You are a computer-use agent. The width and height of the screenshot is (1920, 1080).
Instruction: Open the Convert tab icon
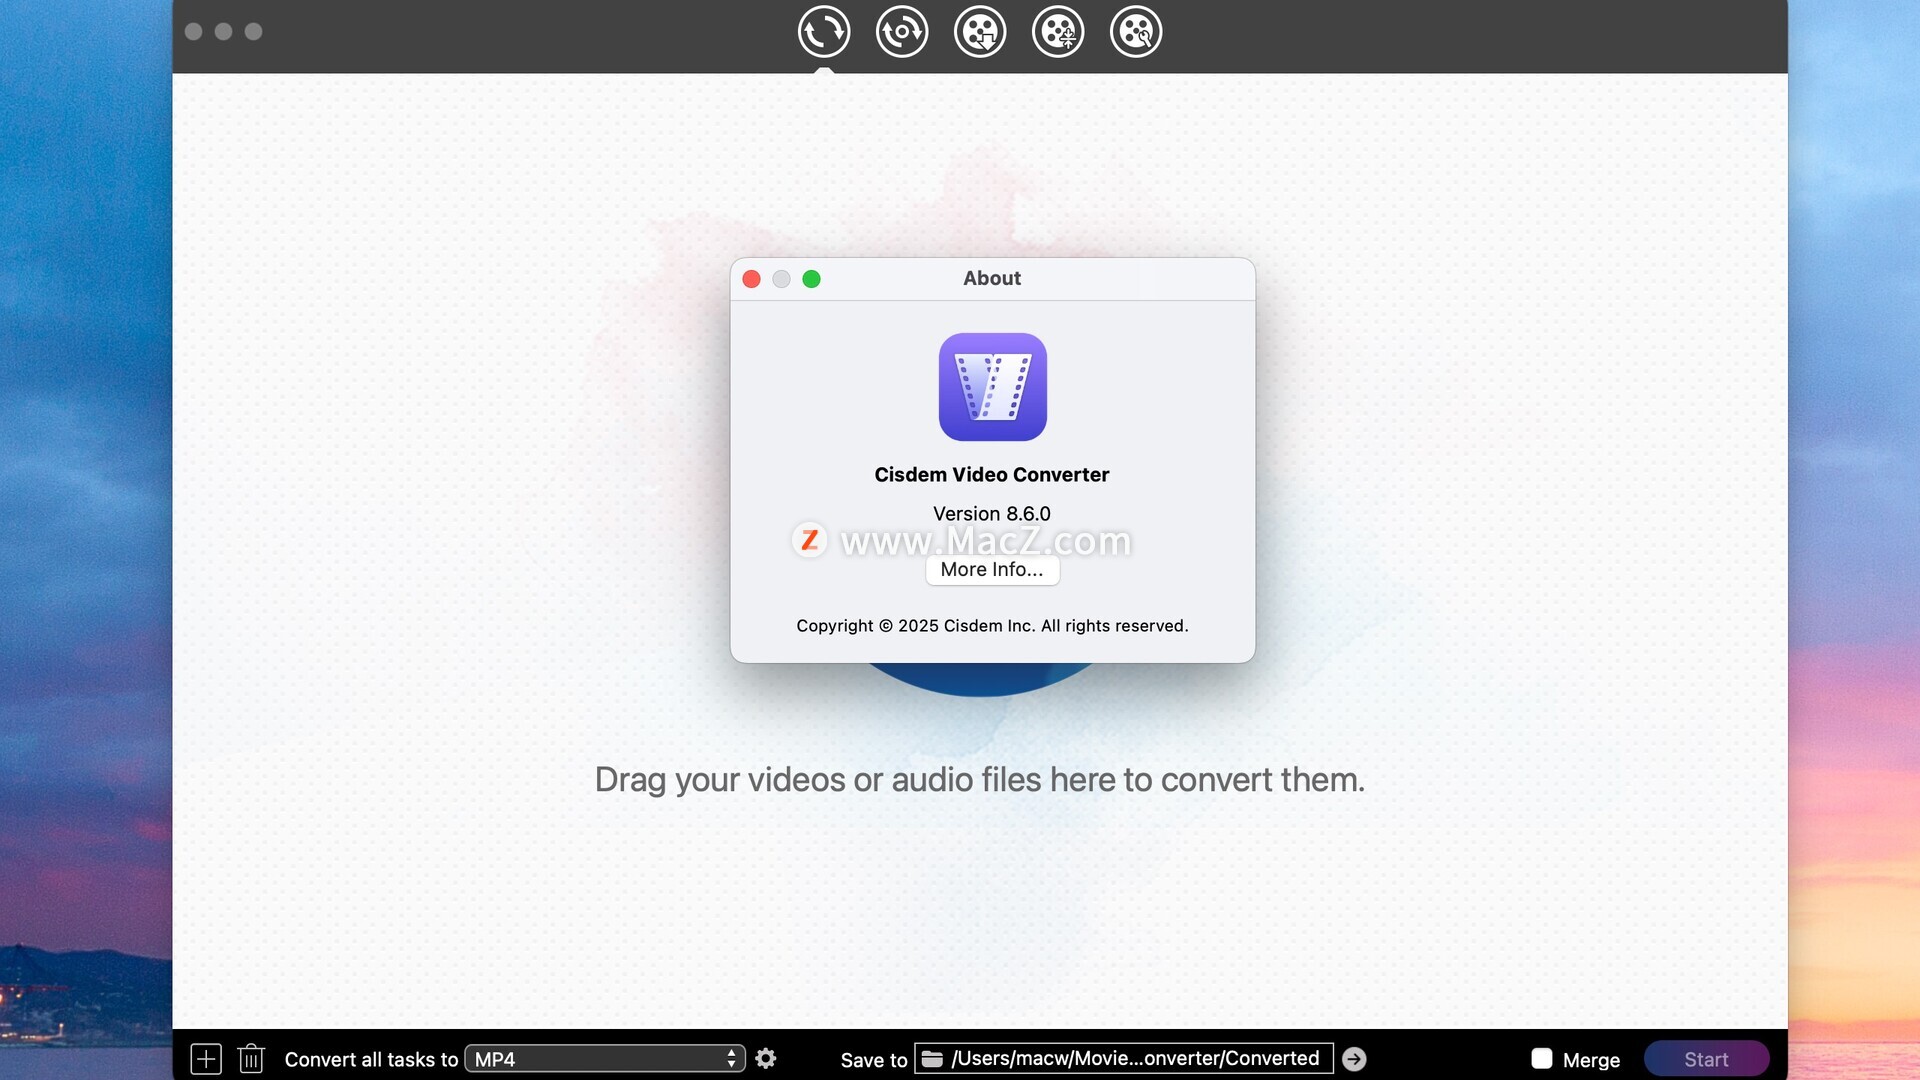coord(824,32)
